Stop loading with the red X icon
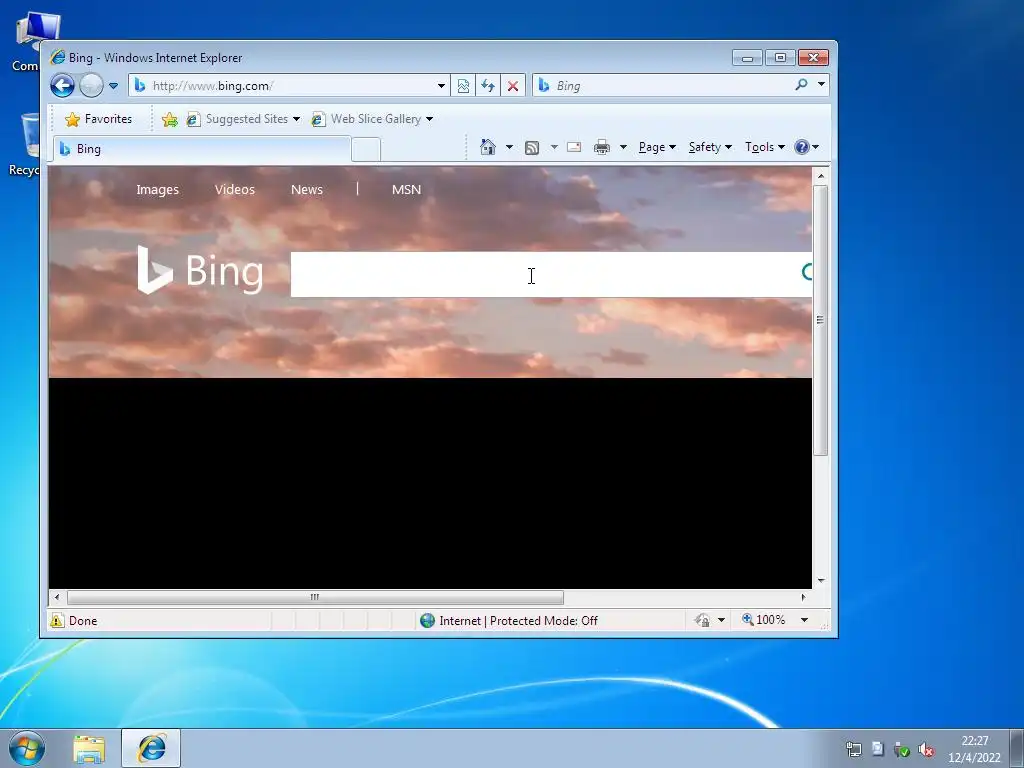 (x=513, y=86)
